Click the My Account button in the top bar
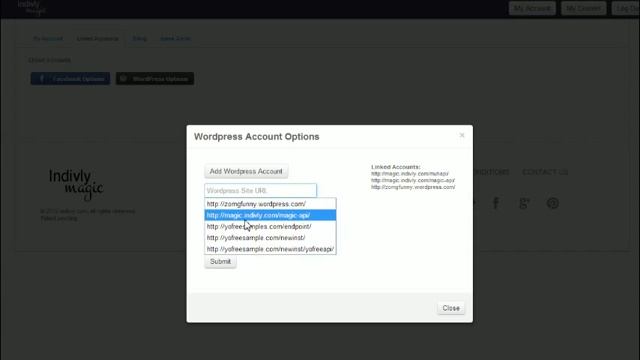This screenshot has width=640, height=360. [x=532, y=8]
